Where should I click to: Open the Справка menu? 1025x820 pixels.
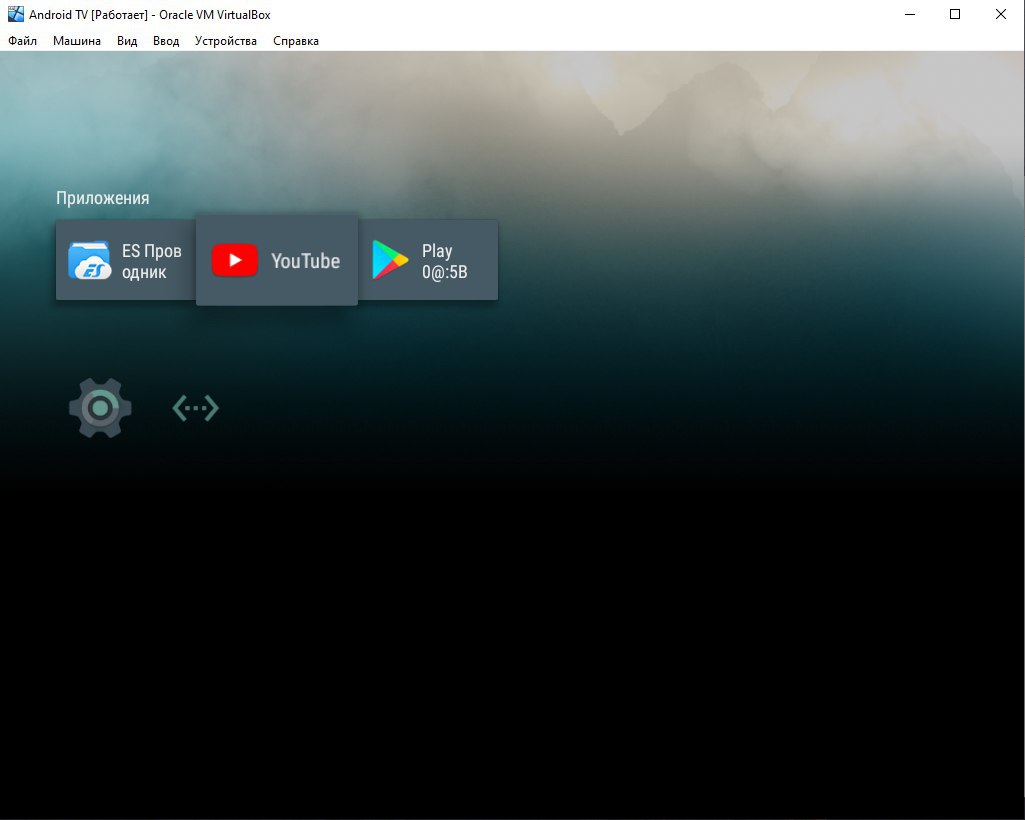coord(295,41)
